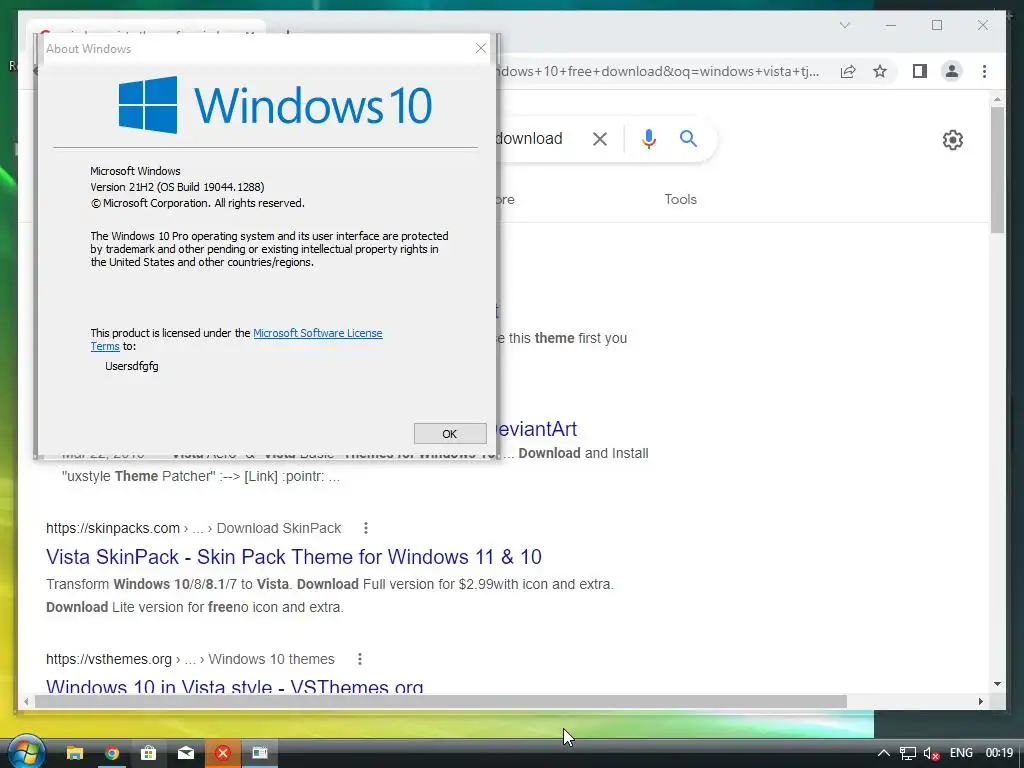1024x768 pixels.
Task: Open the Microsoft Software License link
Action: coord(317,333)
